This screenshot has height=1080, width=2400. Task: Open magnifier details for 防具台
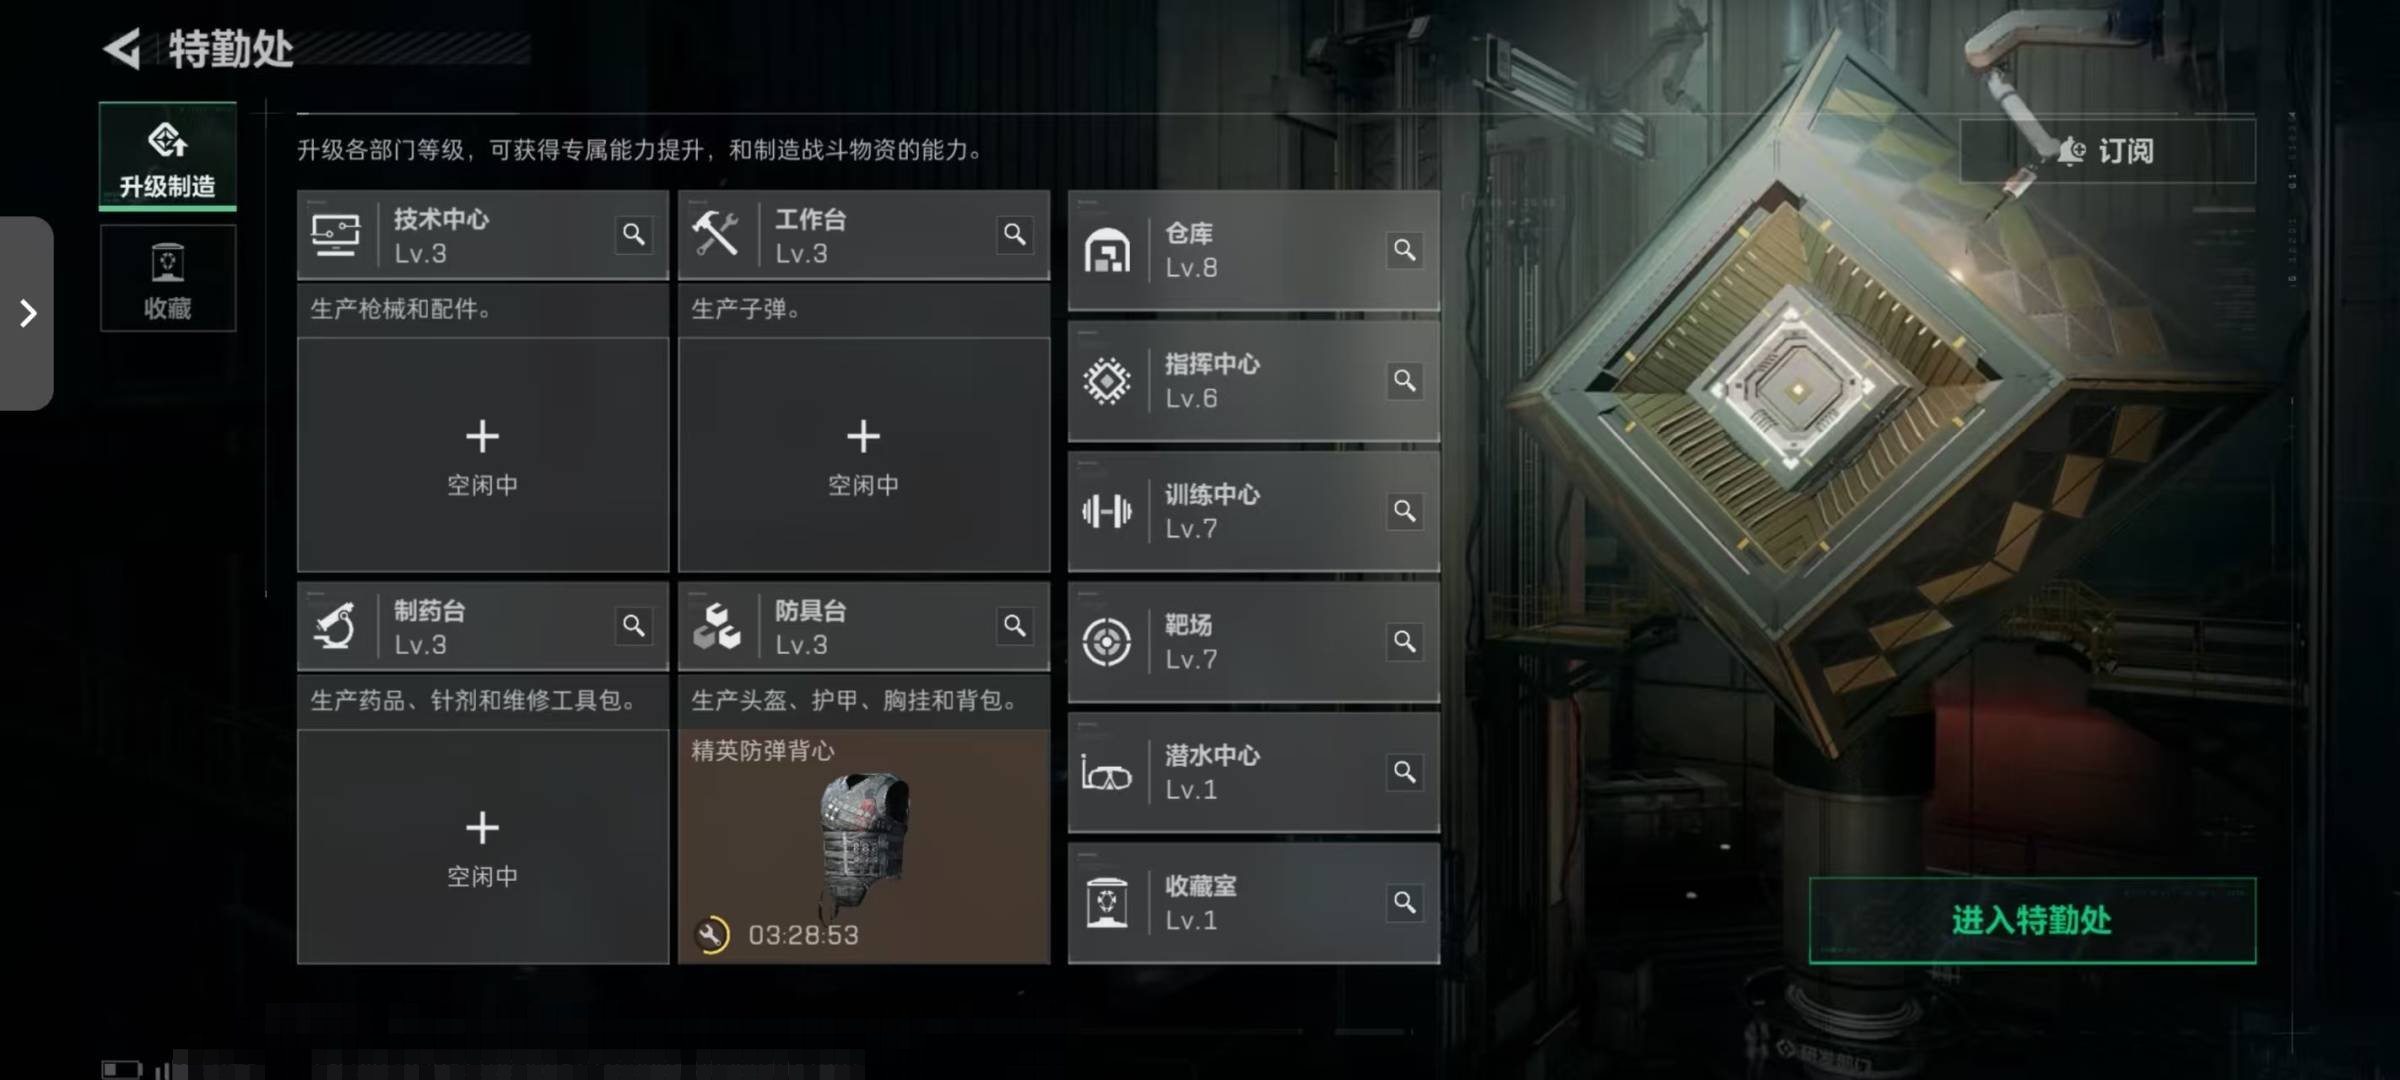1014,626
